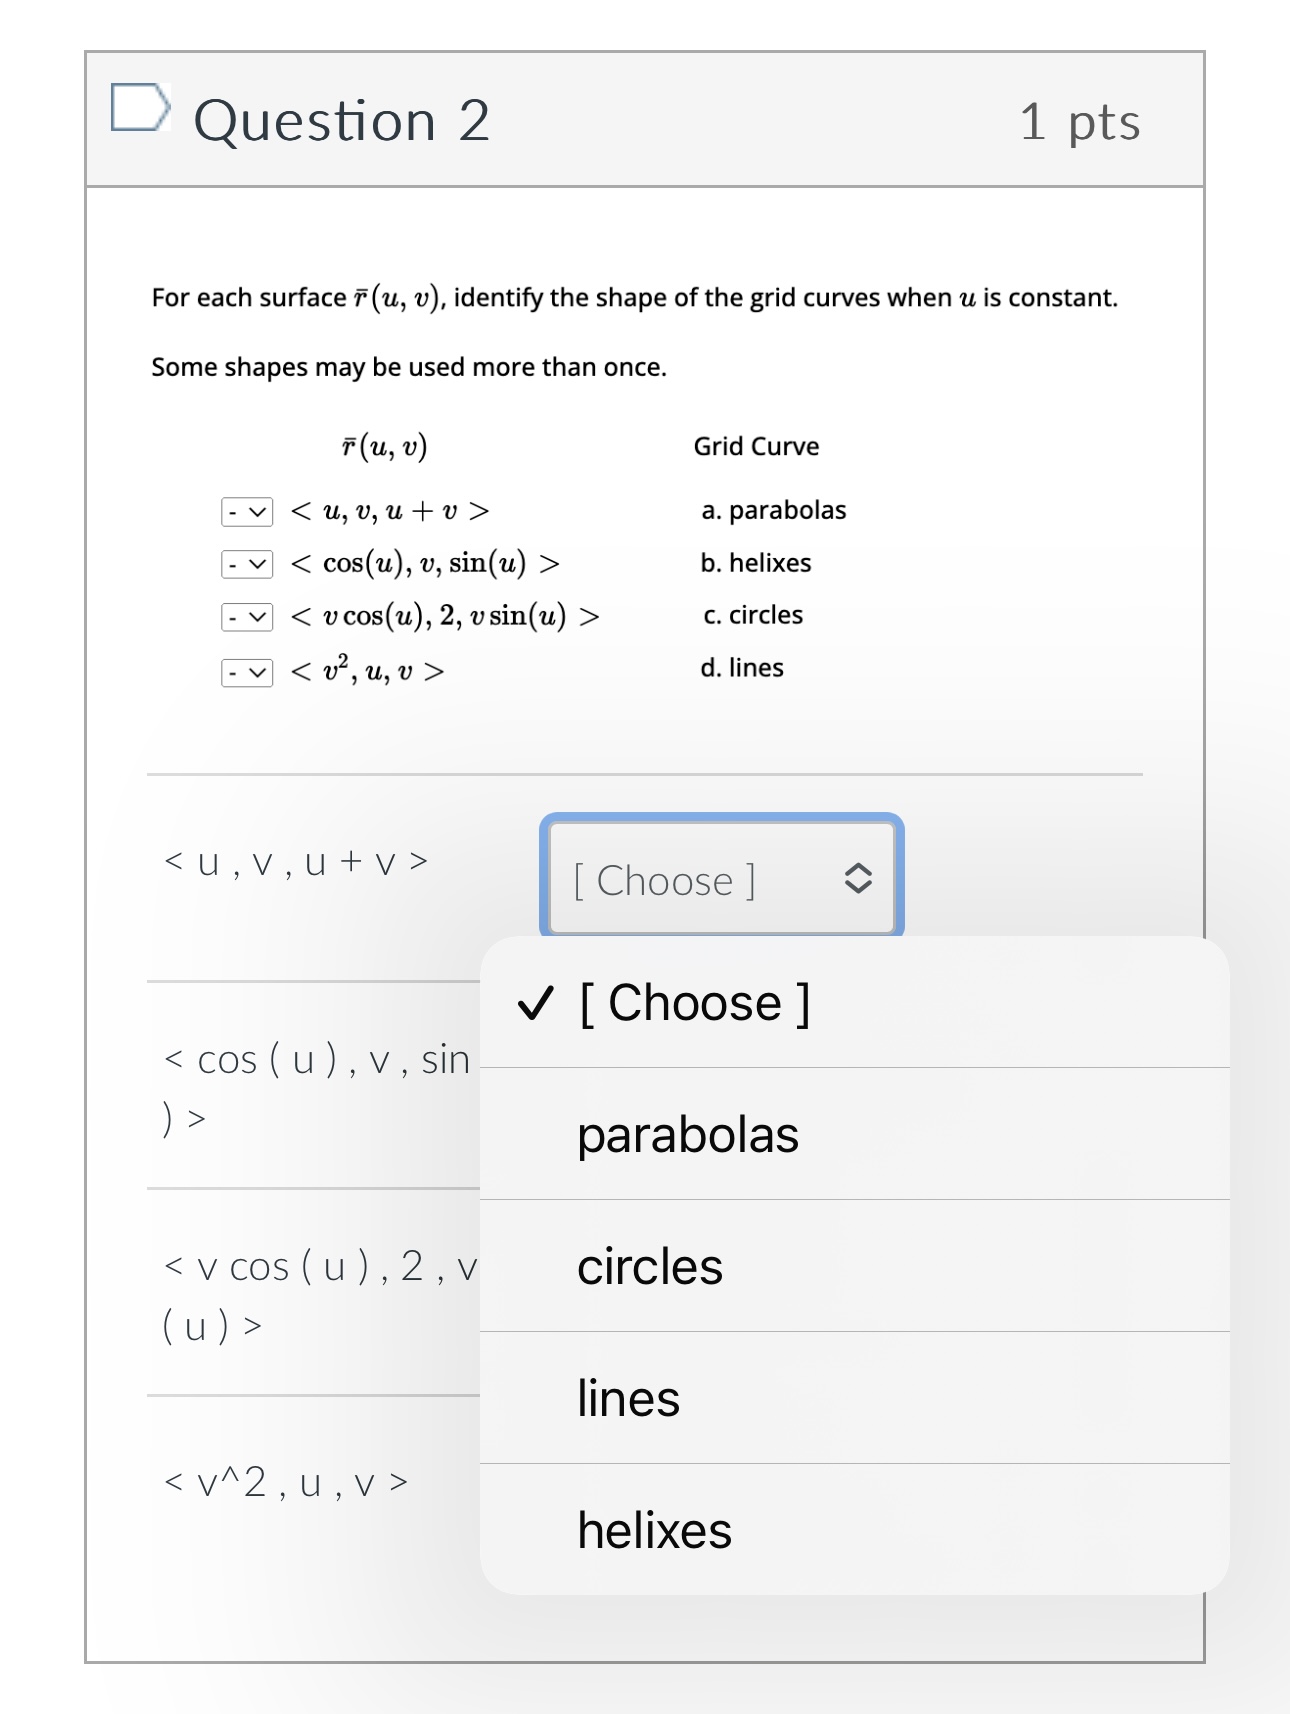Select lines from the open dropdown
This screenshot has height=1714, width=1290.
coord(627,1398)
